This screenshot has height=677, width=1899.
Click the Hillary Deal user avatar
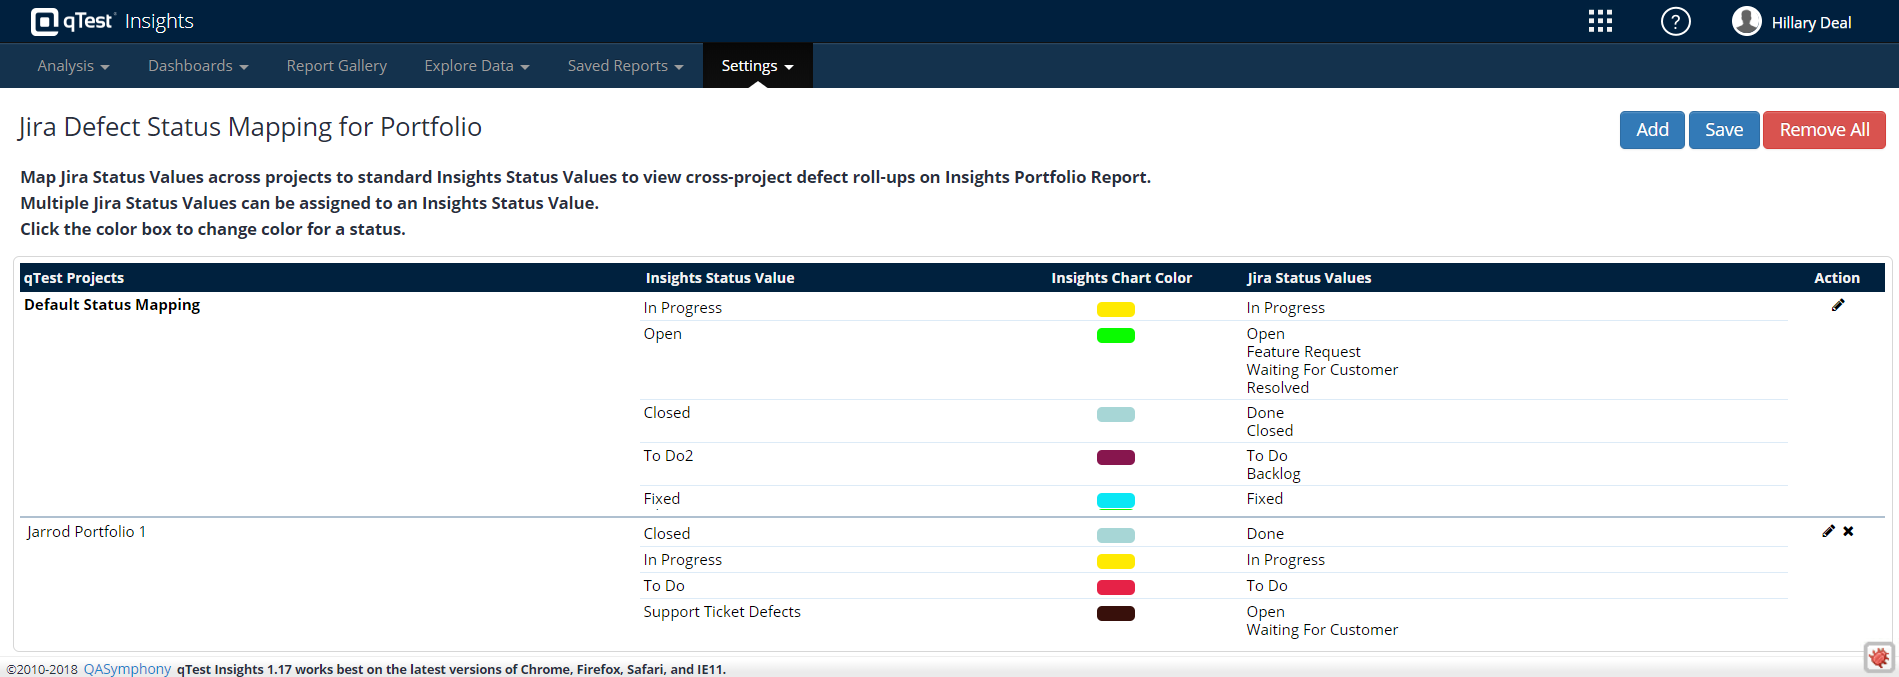coord(1746,21)
